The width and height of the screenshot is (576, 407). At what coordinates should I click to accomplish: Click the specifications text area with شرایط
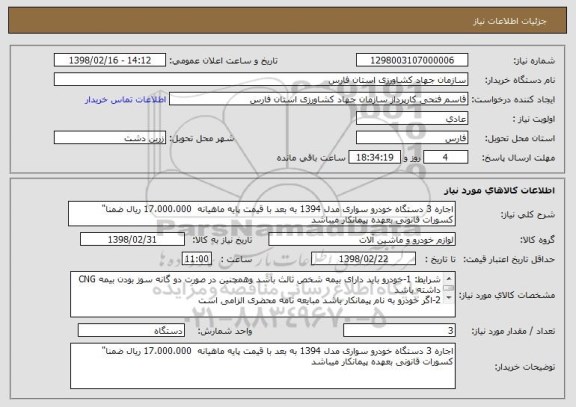(x=263, y=295)
